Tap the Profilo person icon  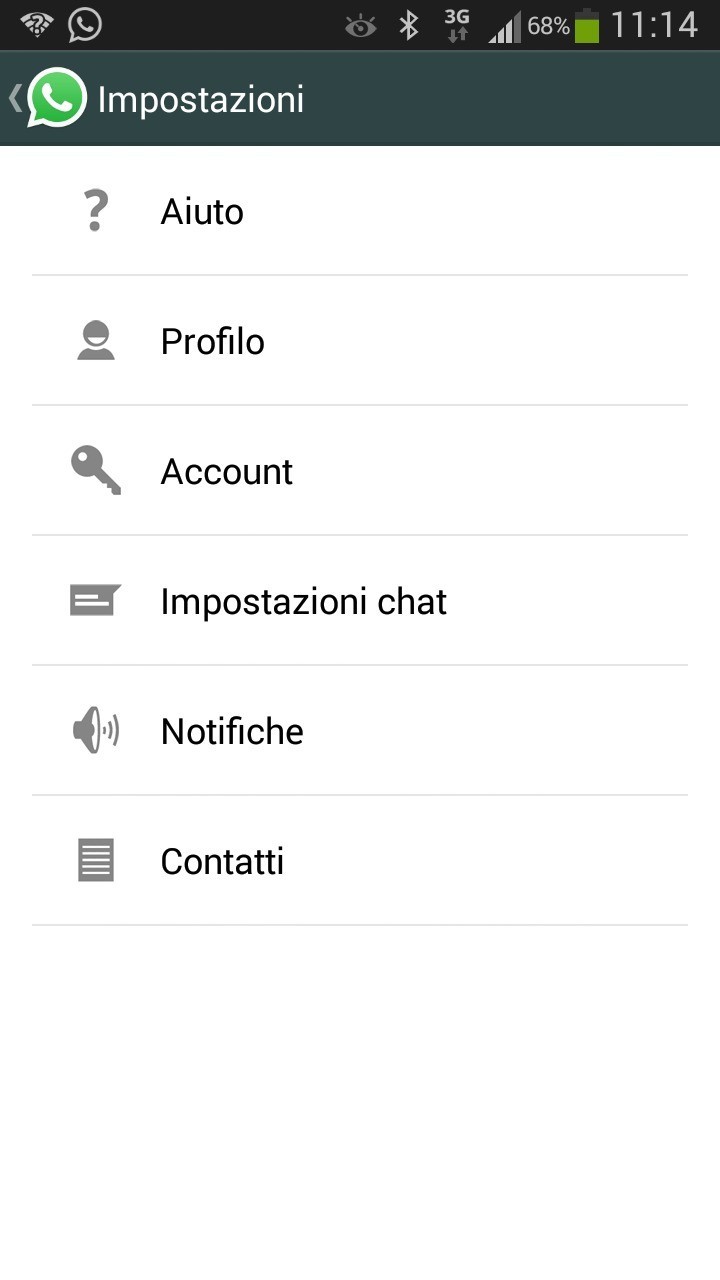click(96, 341)
